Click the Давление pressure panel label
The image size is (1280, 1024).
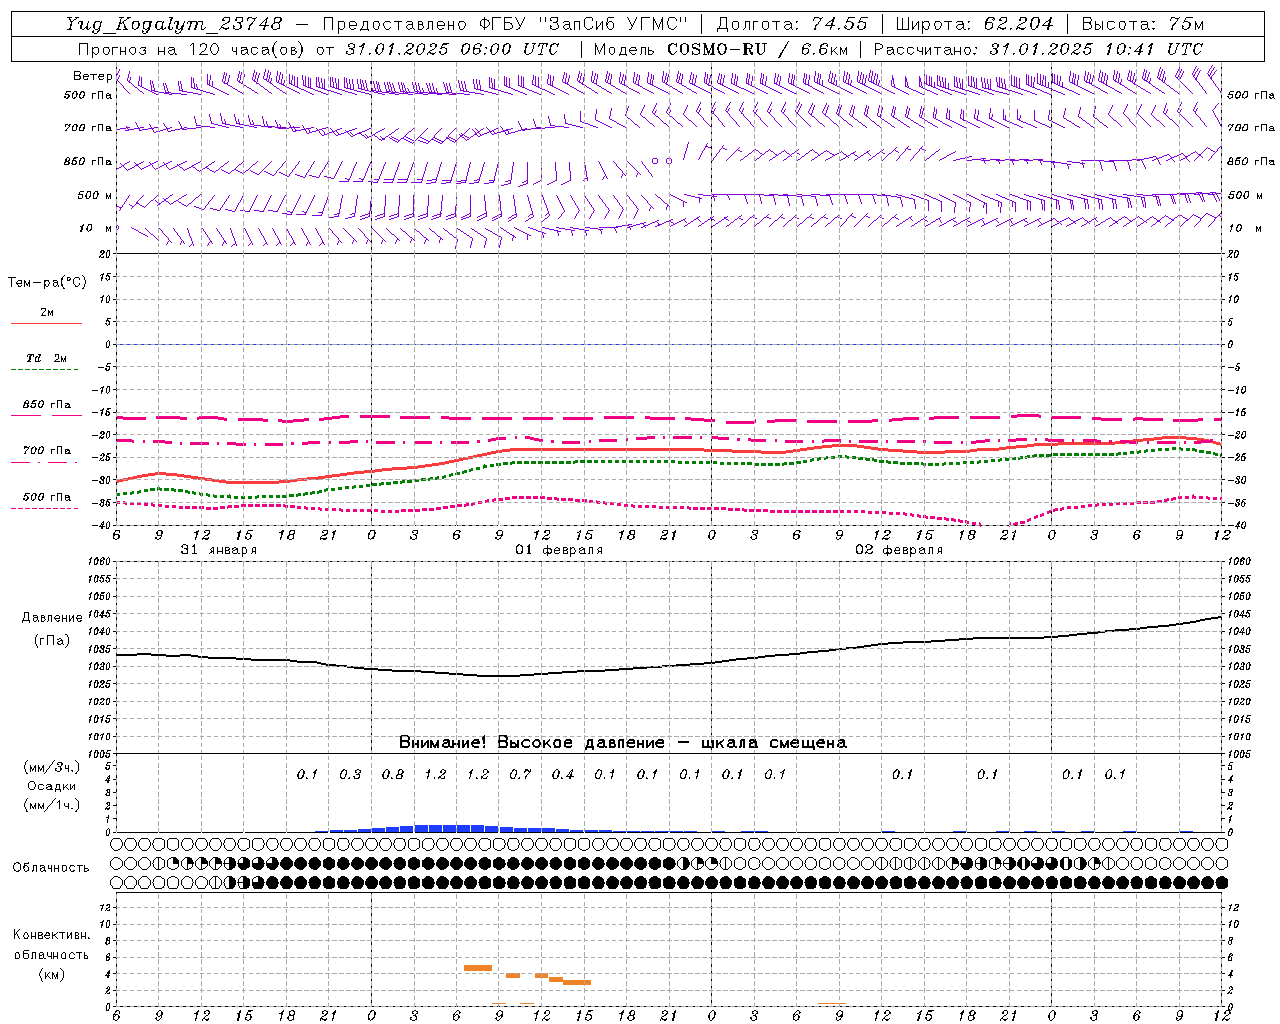pyautogui.click(x=52, y=618)
